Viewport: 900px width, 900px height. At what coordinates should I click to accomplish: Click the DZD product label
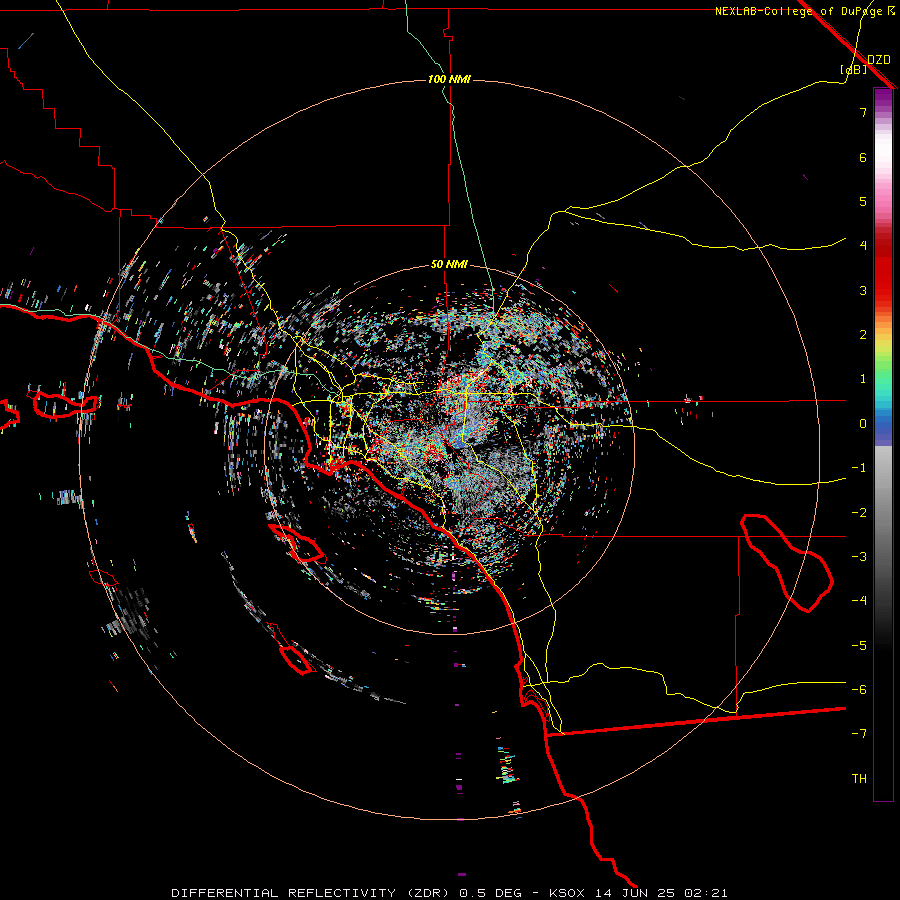pyautogui.click(x=879, y=60)
